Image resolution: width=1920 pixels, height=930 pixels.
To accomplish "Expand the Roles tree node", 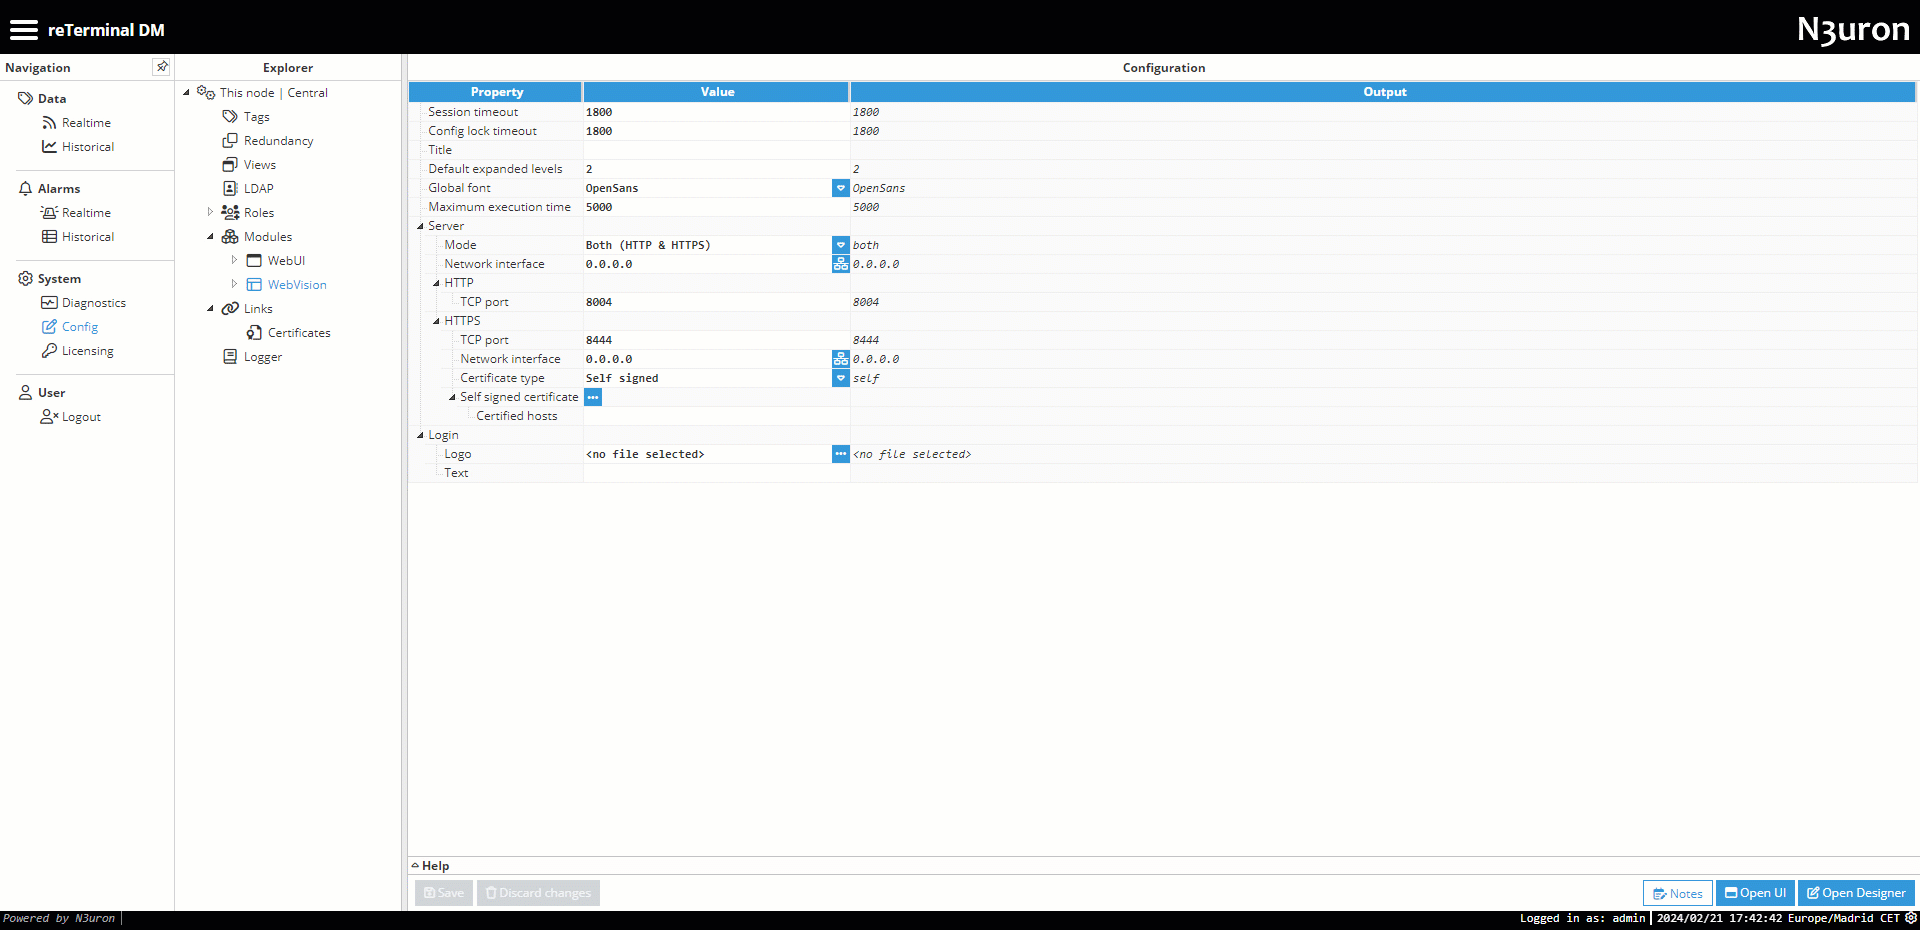I will (x=210, y=212).
